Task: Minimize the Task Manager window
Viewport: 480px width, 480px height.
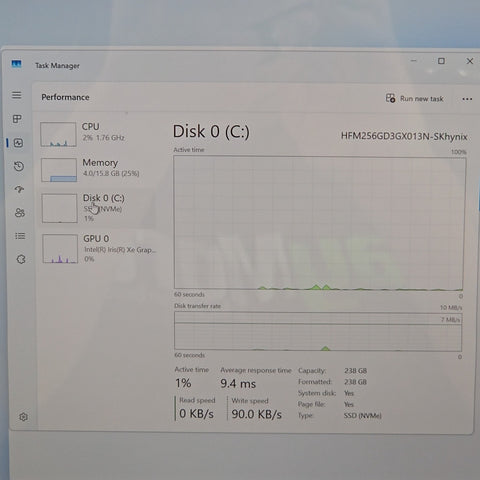Action: (x=414, y=61)
